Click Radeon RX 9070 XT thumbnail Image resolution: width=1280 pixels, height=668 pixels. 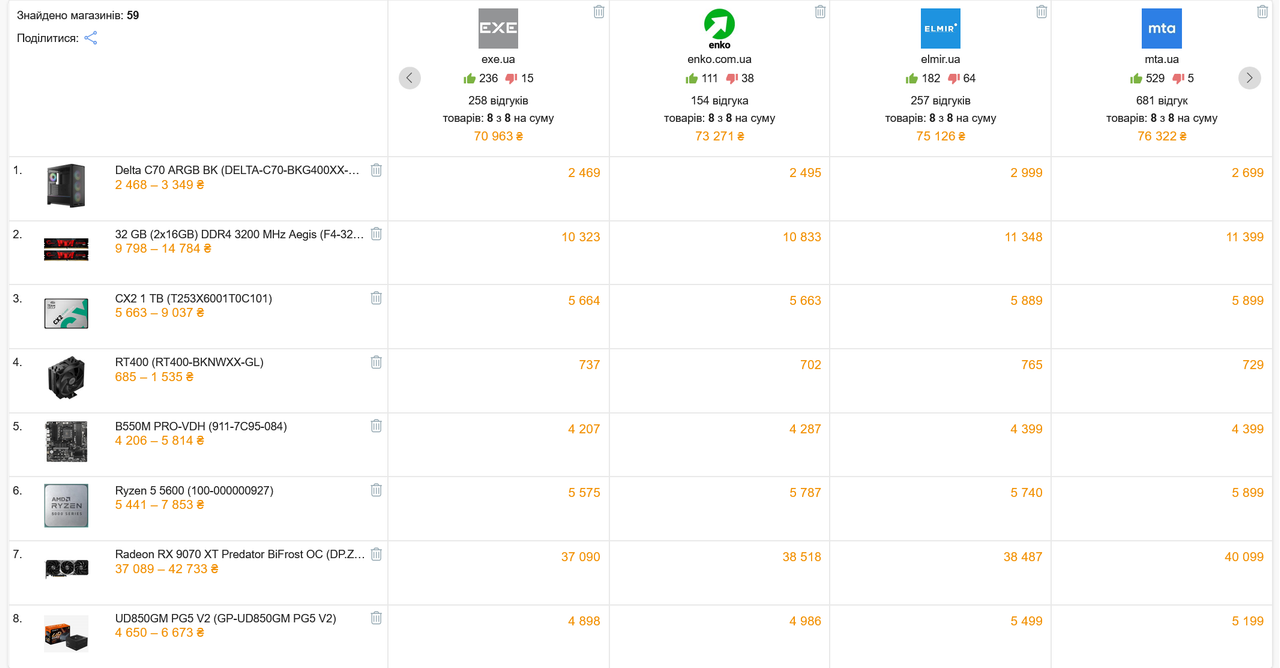point(66,568)
